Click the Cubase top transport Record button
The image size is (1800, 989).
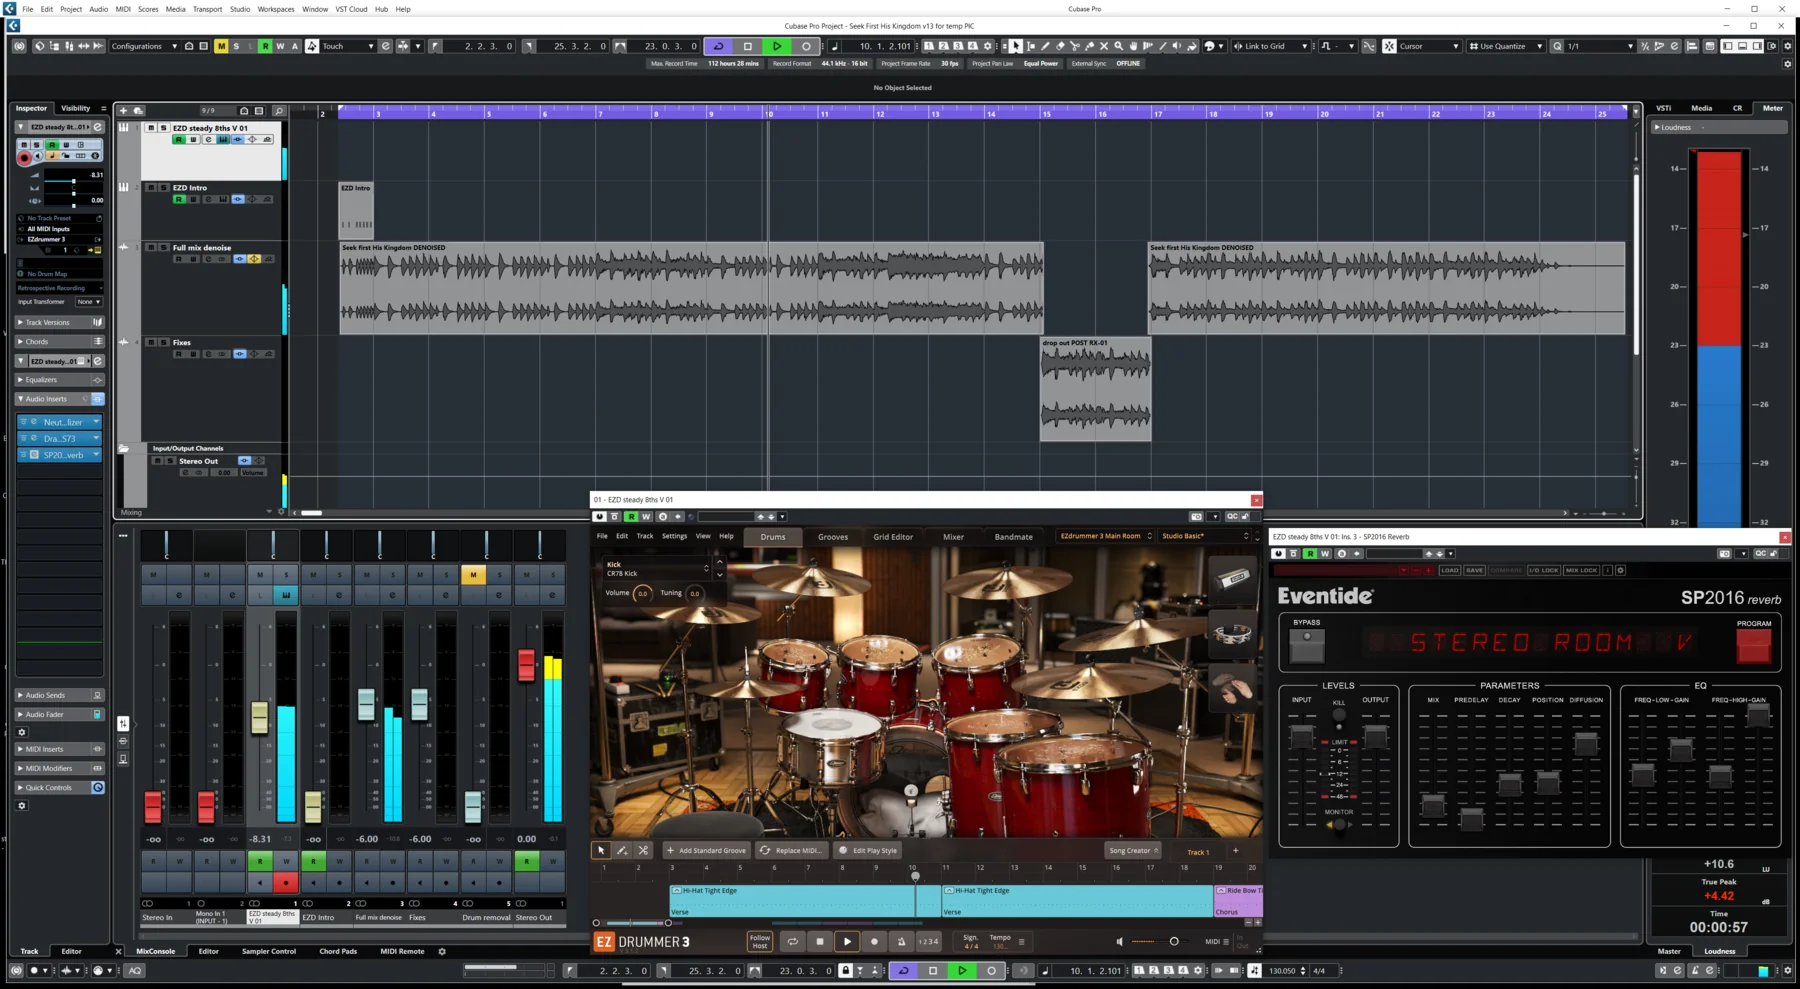806,46
